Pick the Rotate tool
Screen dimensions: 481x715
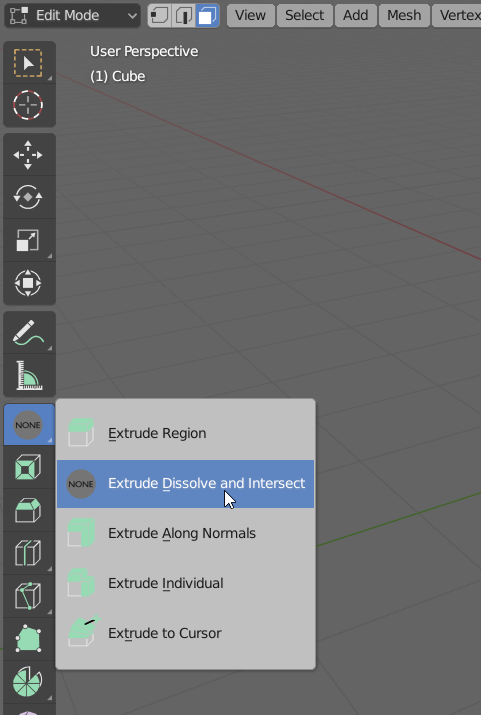[x=29, y=197]
